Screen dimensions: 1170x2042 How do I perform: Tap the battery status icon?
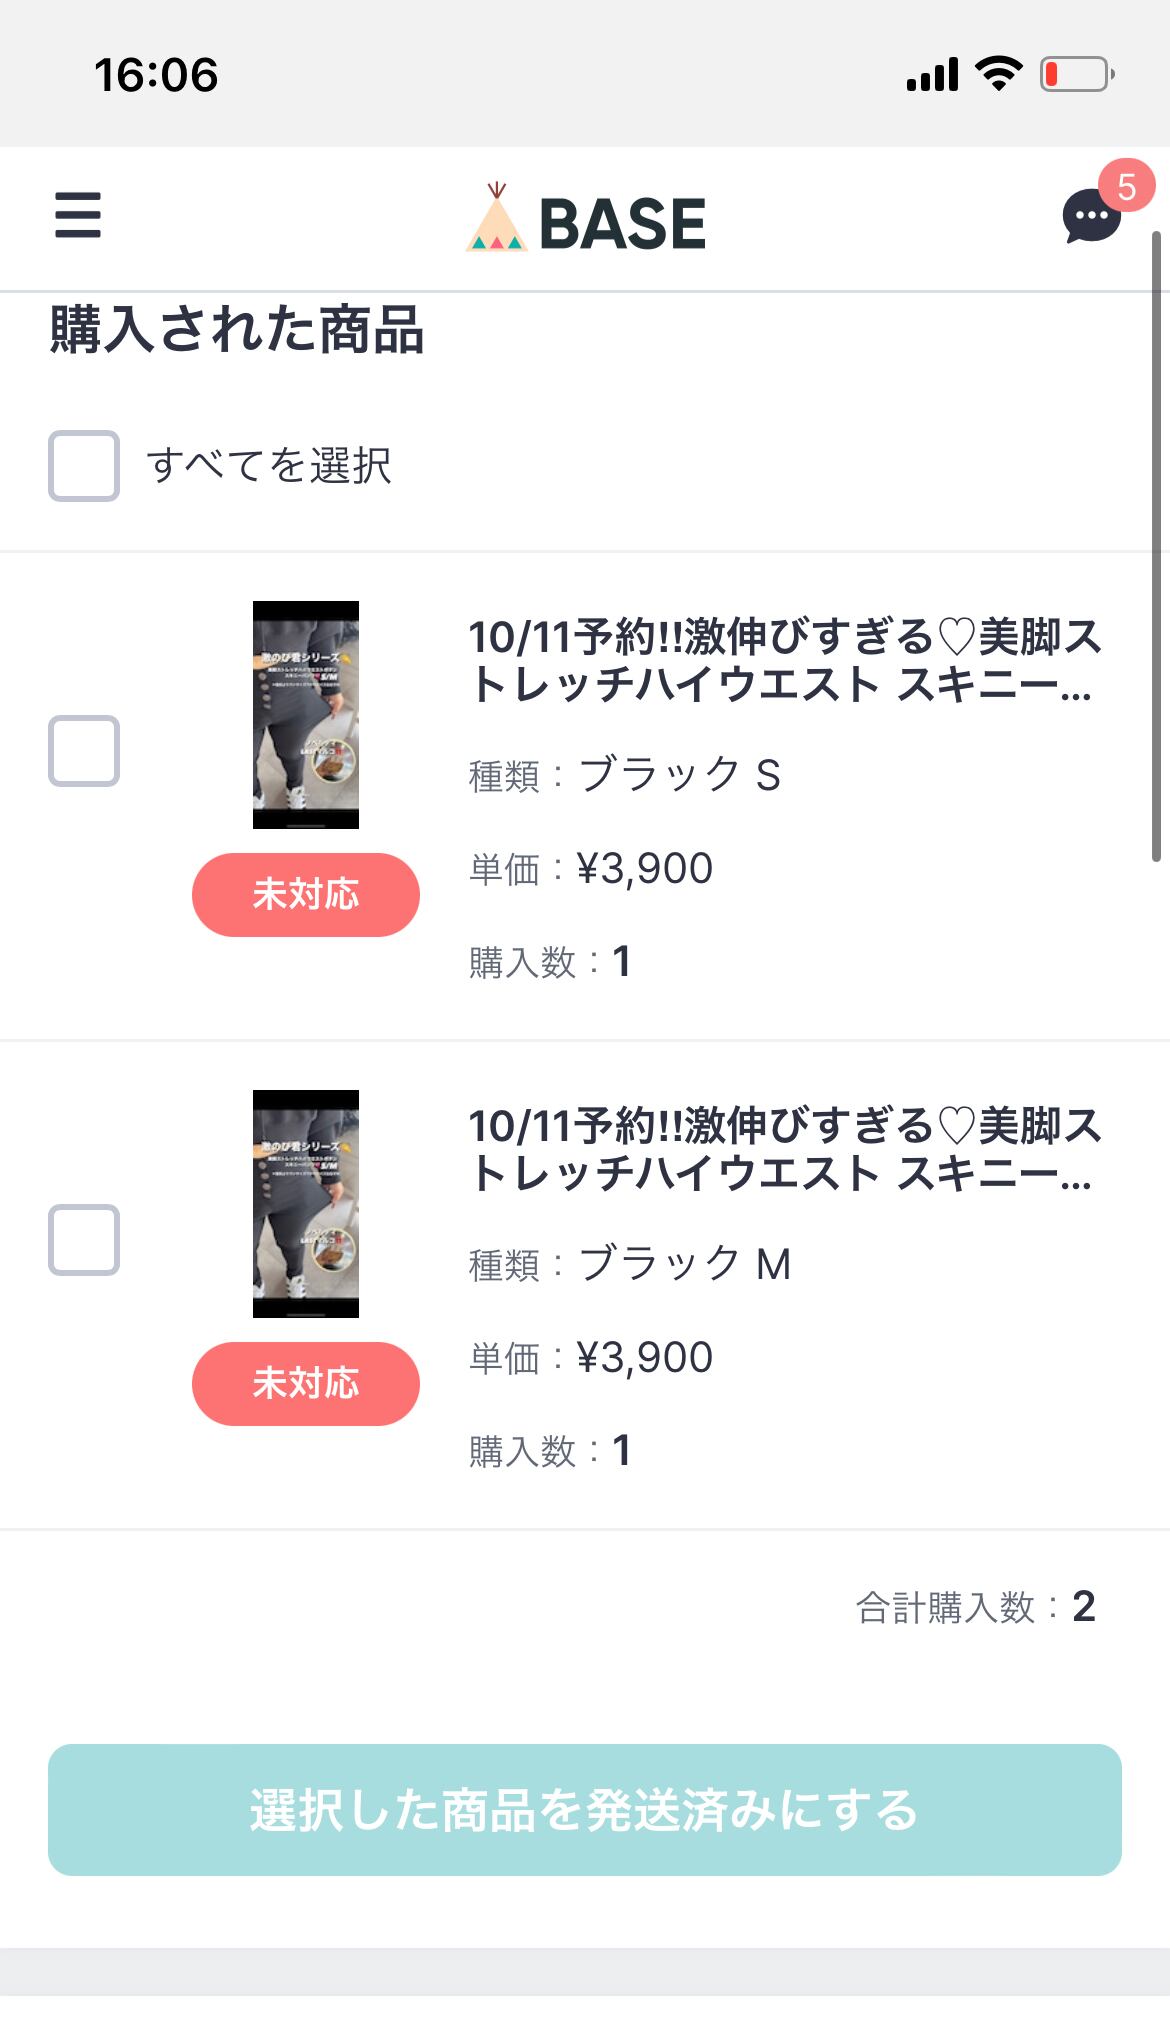(1076, 75)
